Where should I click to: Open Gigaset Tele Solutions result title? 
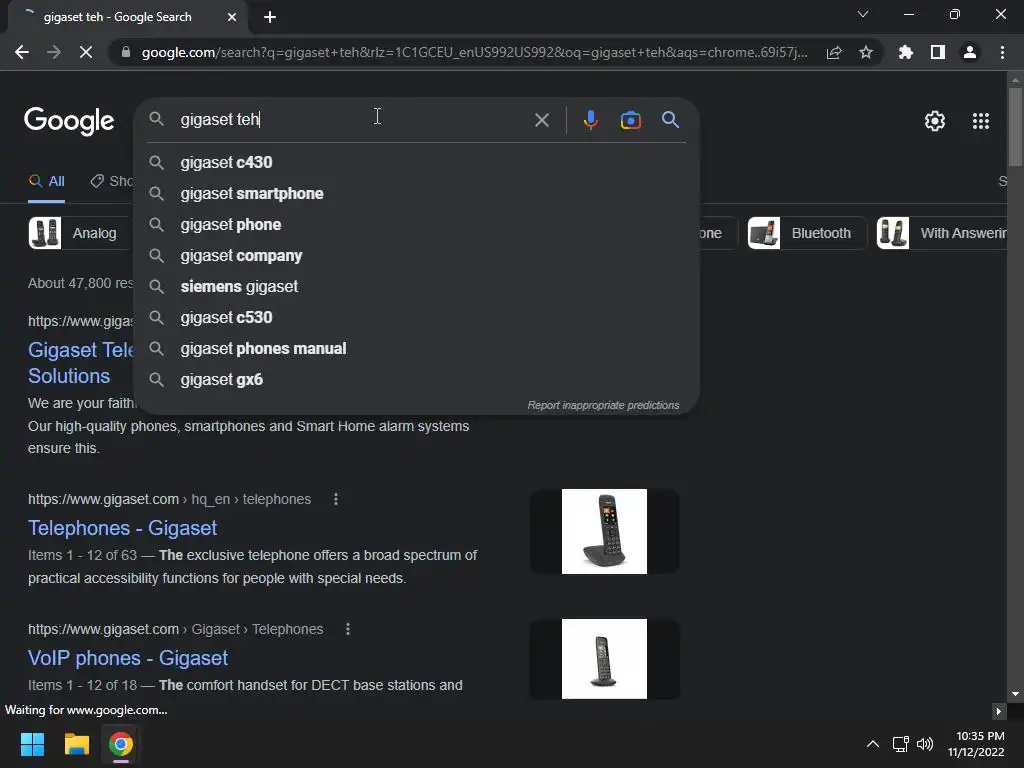click(81, 363)
